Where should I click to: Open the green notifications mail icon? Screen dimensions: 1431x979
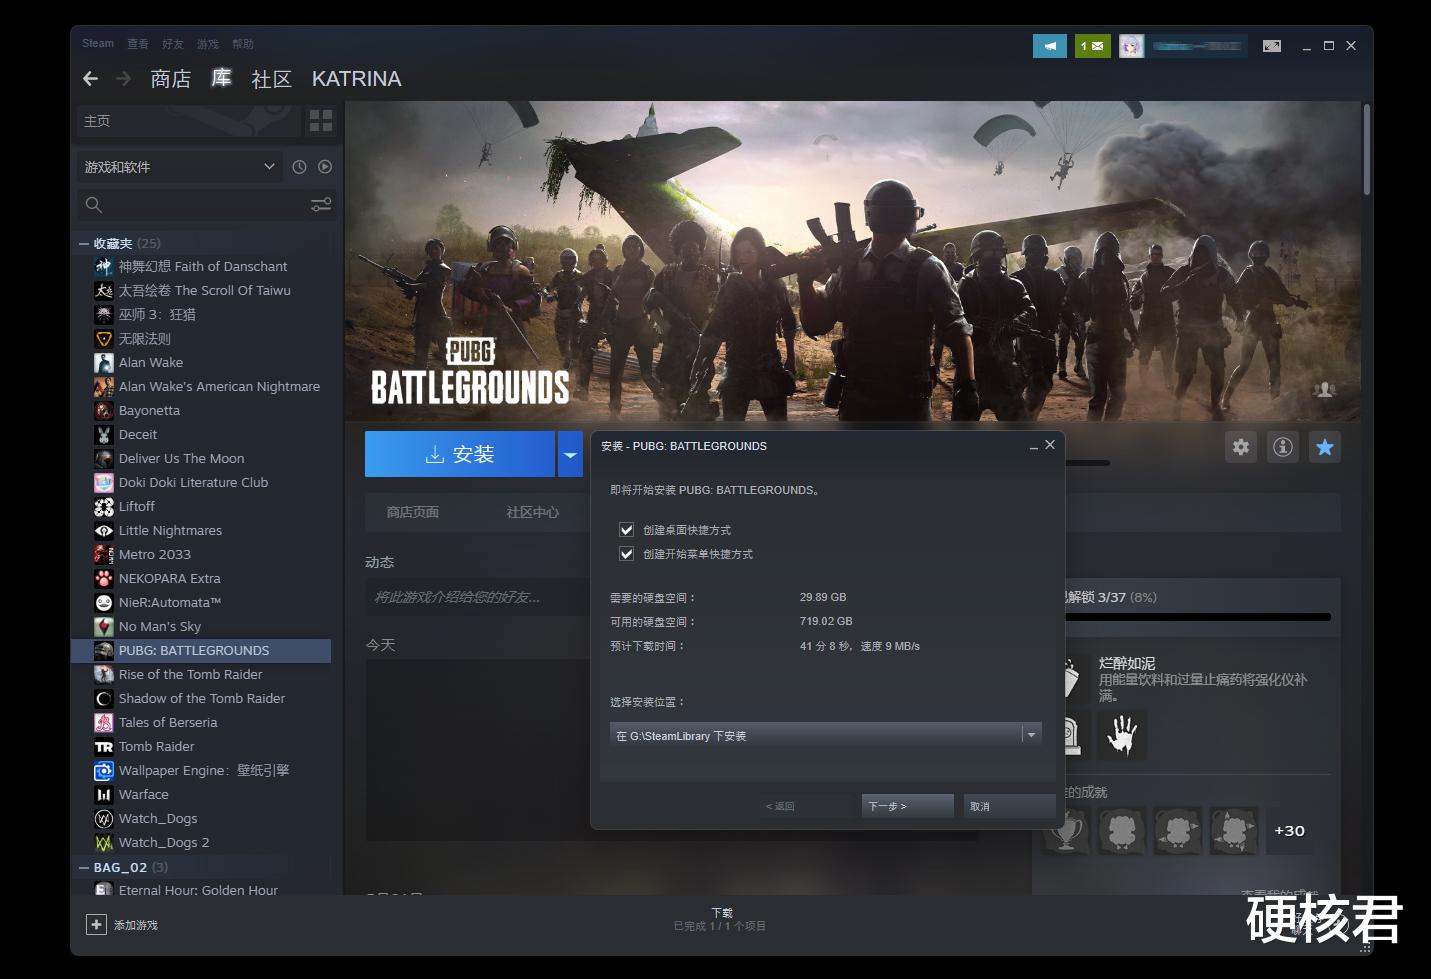[1093, 46]
